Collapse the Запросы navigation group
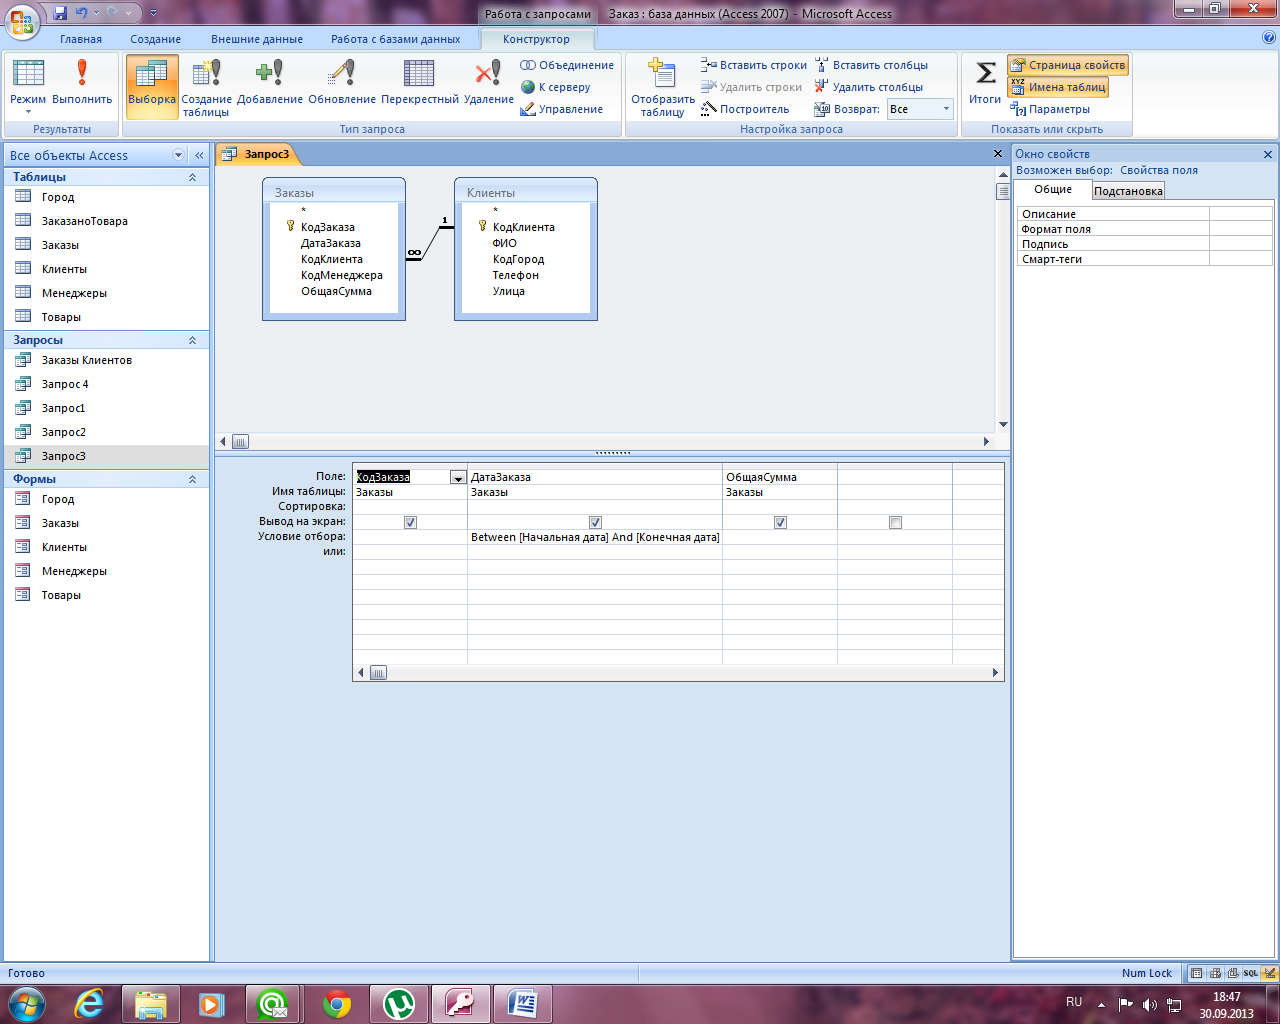Viewport: 1280px width, 1024px height. point(192,340)
